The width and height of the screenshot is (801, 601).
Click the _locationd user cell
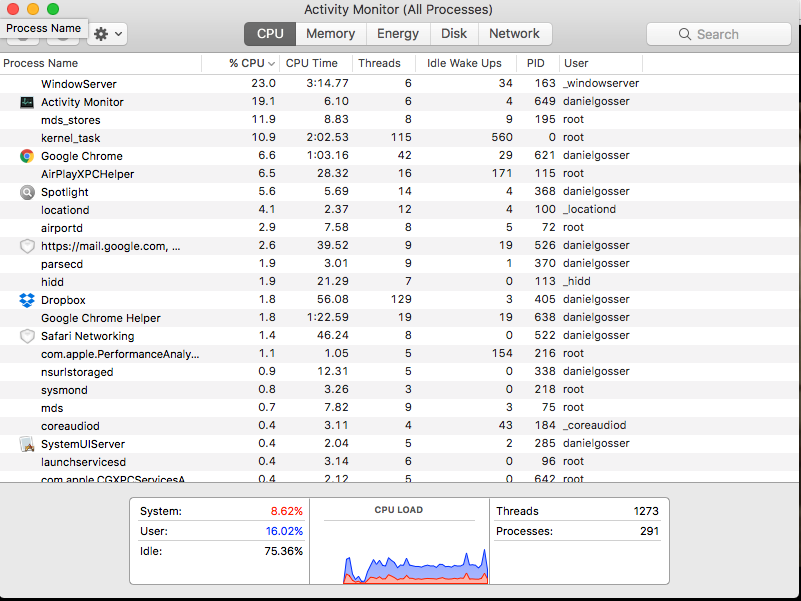point(589,210)
